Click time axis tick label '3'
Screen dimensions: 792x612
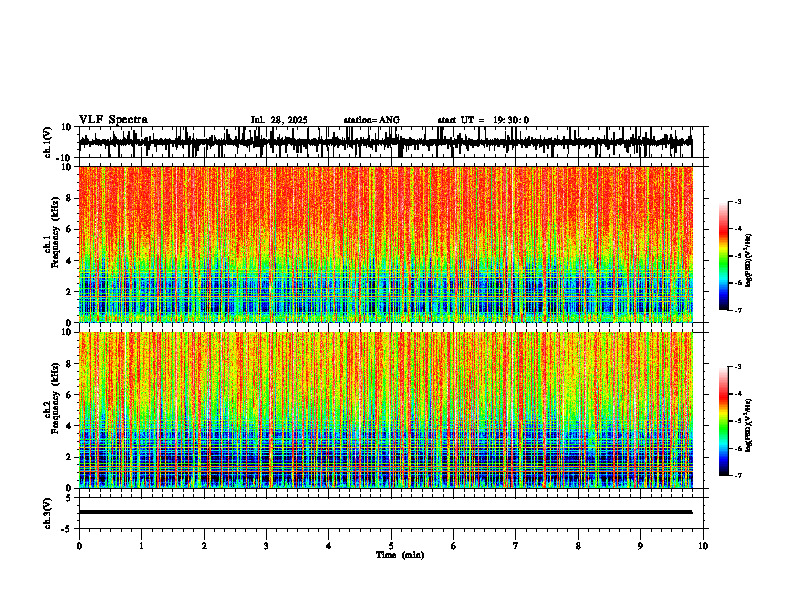pyautogui.click(x=266, y=546)
